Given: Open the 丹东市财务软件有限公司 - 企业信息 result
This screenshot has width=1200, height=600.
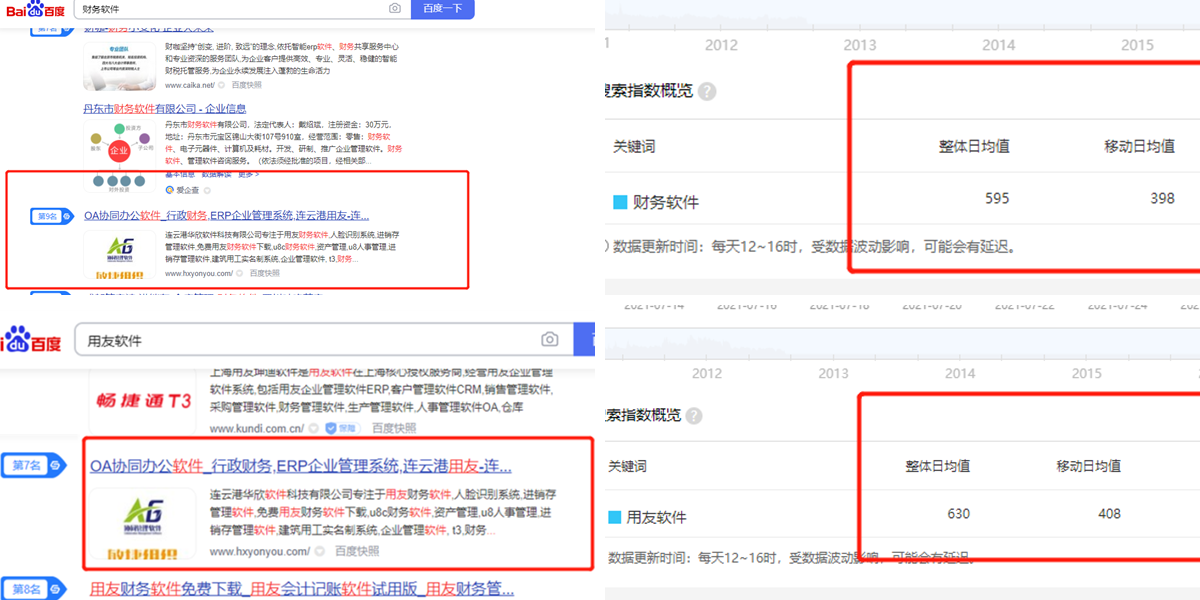Looking at the screenshot, I should point(165,108).
